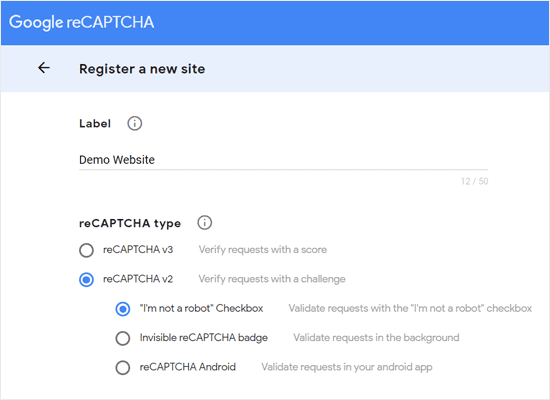Viewport: 550px width, 400px height.
Task: Select the reCAPTCHA v2 radio button
Action: tap(86, 280)
